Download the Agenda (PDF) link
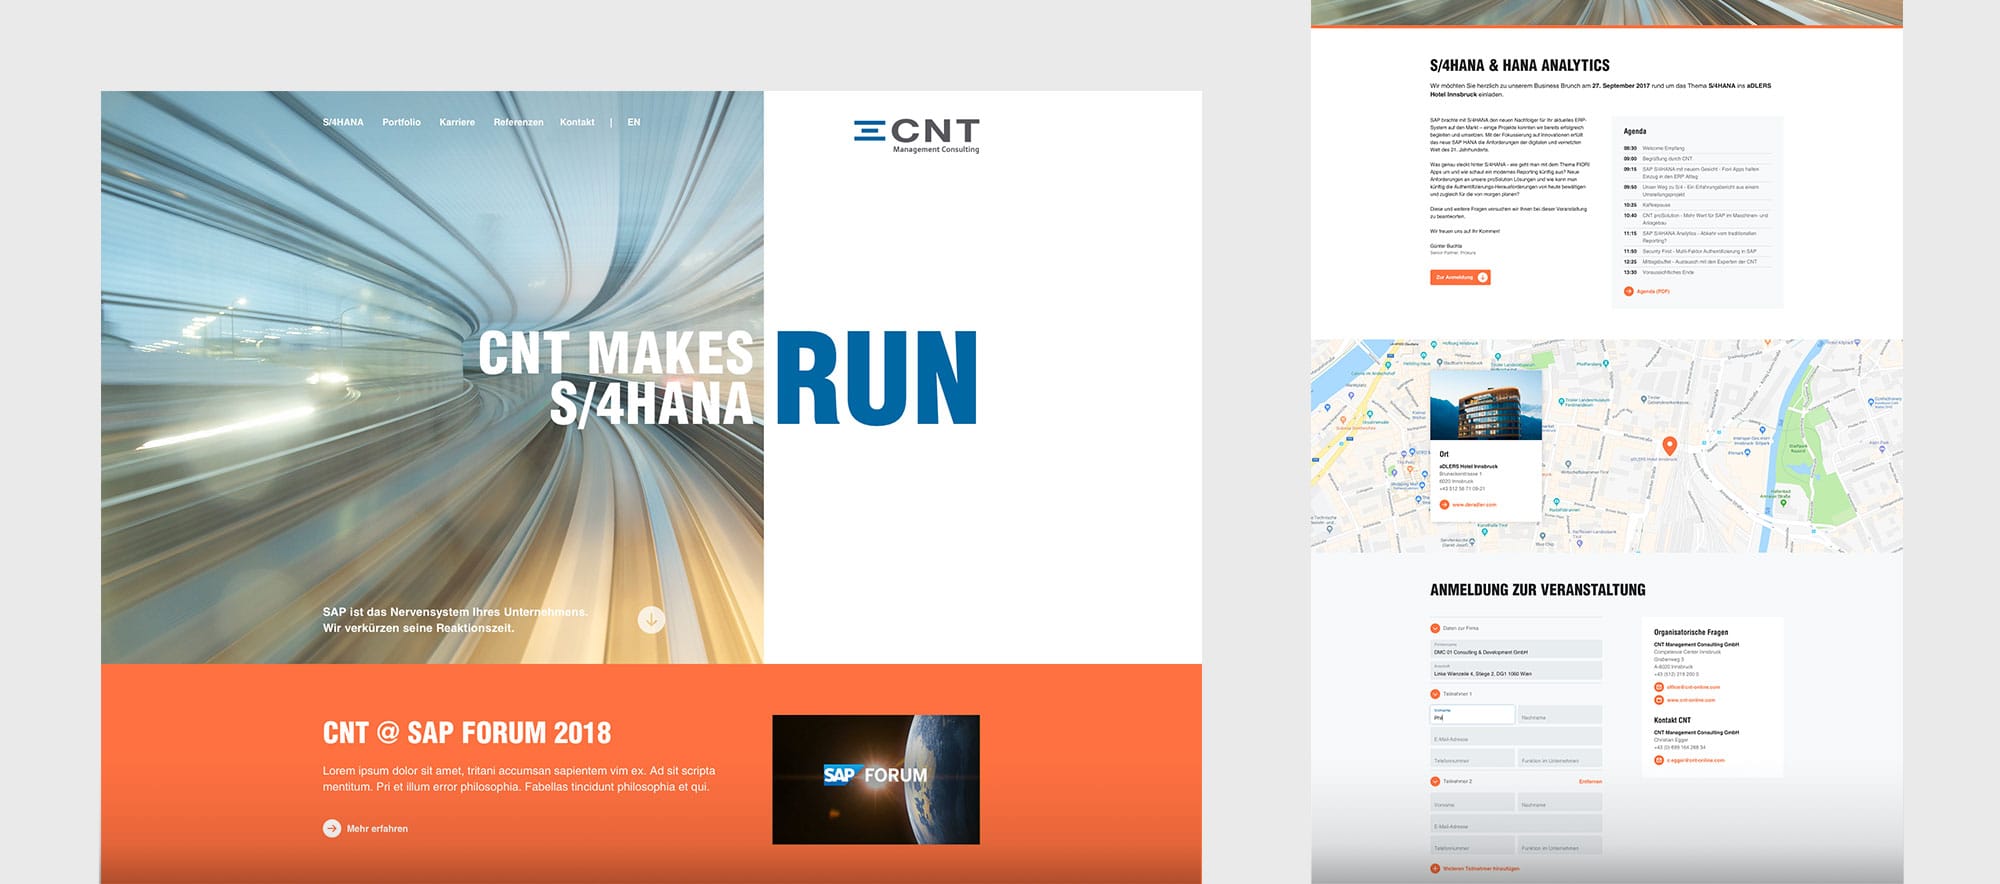The width and height of the screenshot is (2000, 884). pyautogui.click(x=1653, y=291)
